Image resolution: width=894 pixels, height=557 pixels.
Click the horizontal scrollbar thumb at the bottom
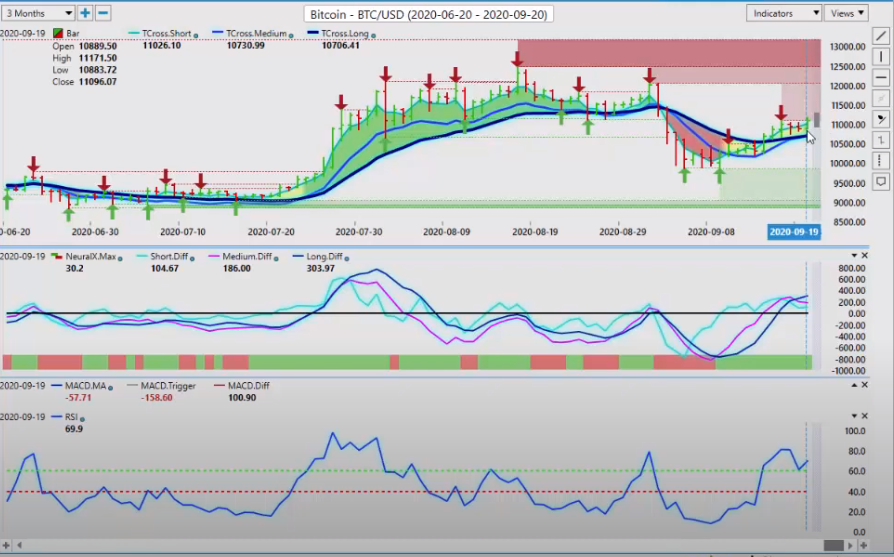click(x=834, y=546)
